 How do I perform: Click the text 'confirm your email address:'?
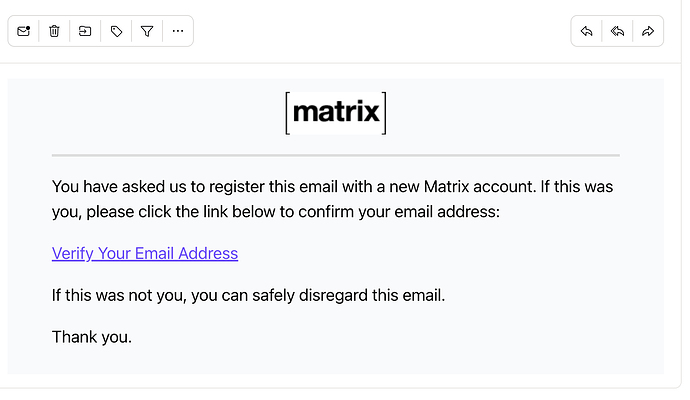click(399, 212)
